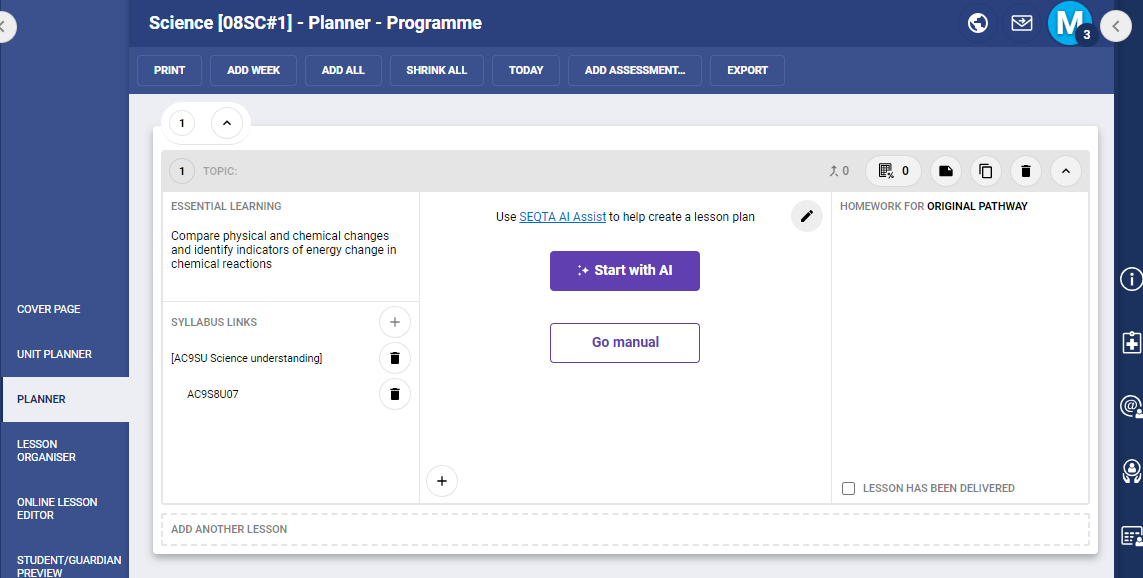The image size is (1143, 578).
Task: Collapse the topic with the header chevron
Action: [1066, 170]
